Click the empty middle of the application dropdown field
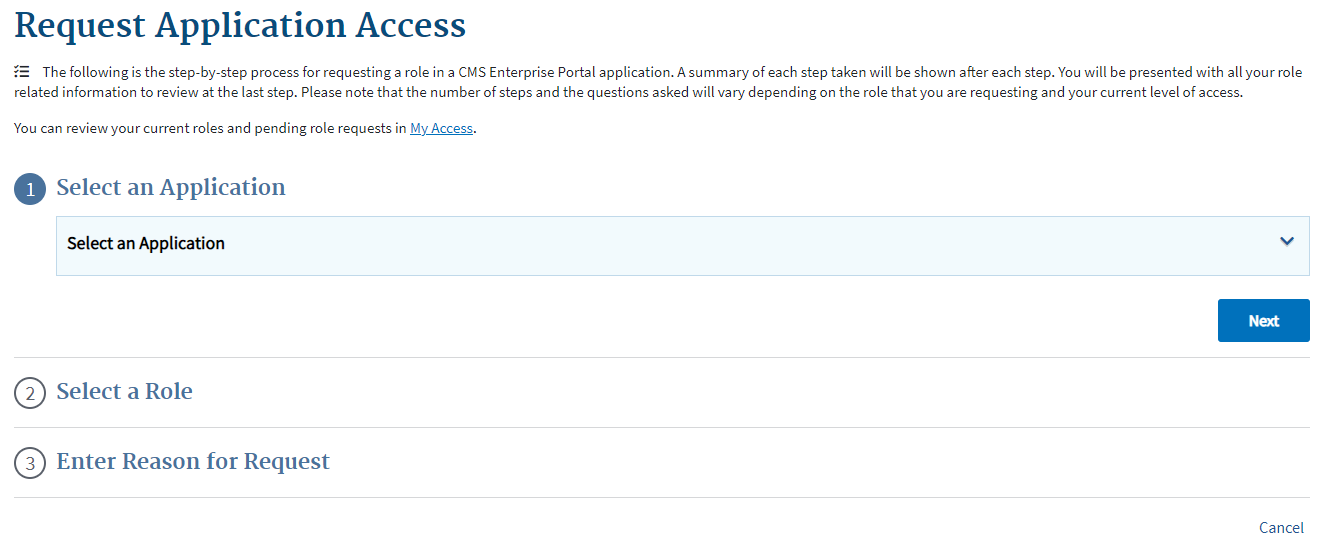Image resolution: width=1322 pixels, height=550 pixels. coord(700,245)
